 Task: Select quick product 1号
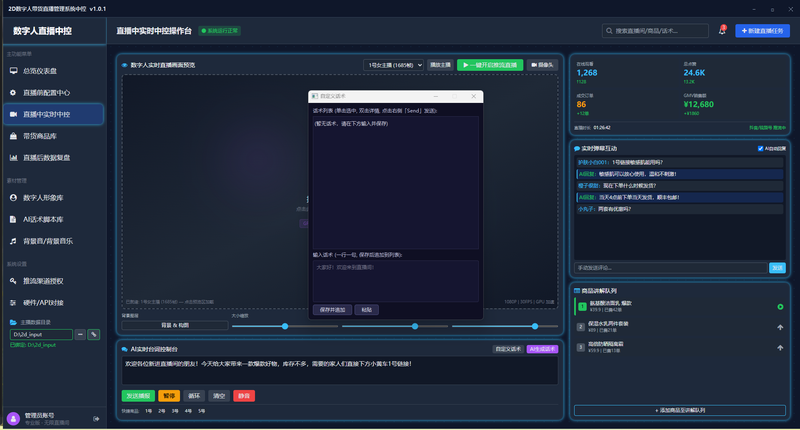pos(148,411)
